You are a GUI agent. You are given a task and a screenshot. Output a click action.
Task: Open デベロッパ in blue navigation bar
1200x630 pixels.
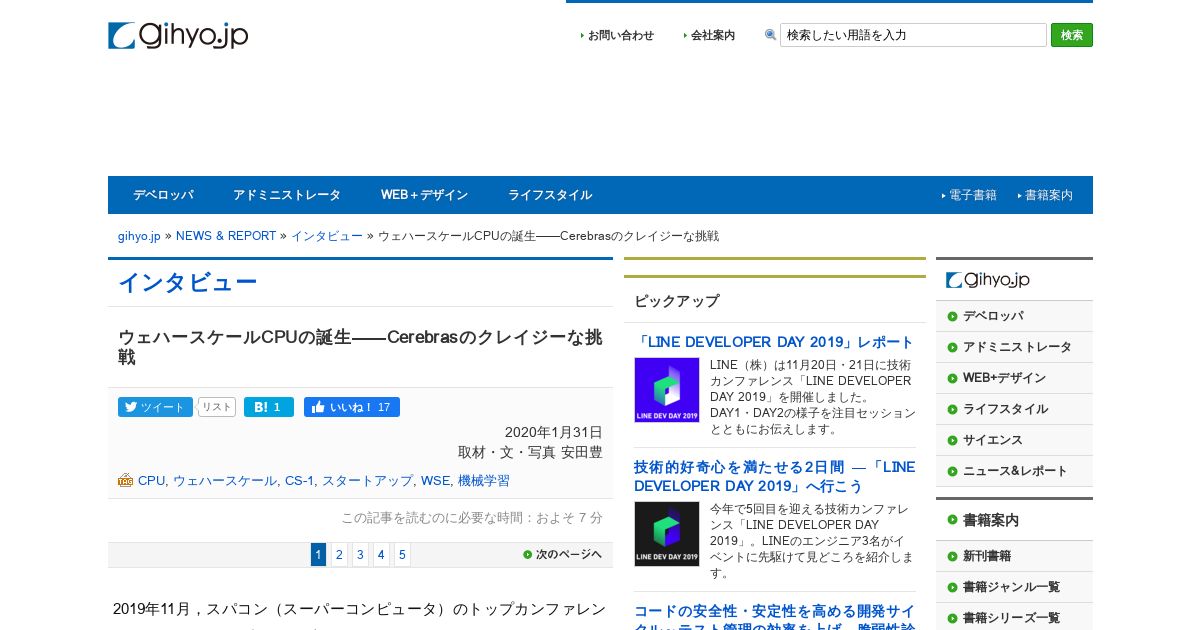pos(163,195)
